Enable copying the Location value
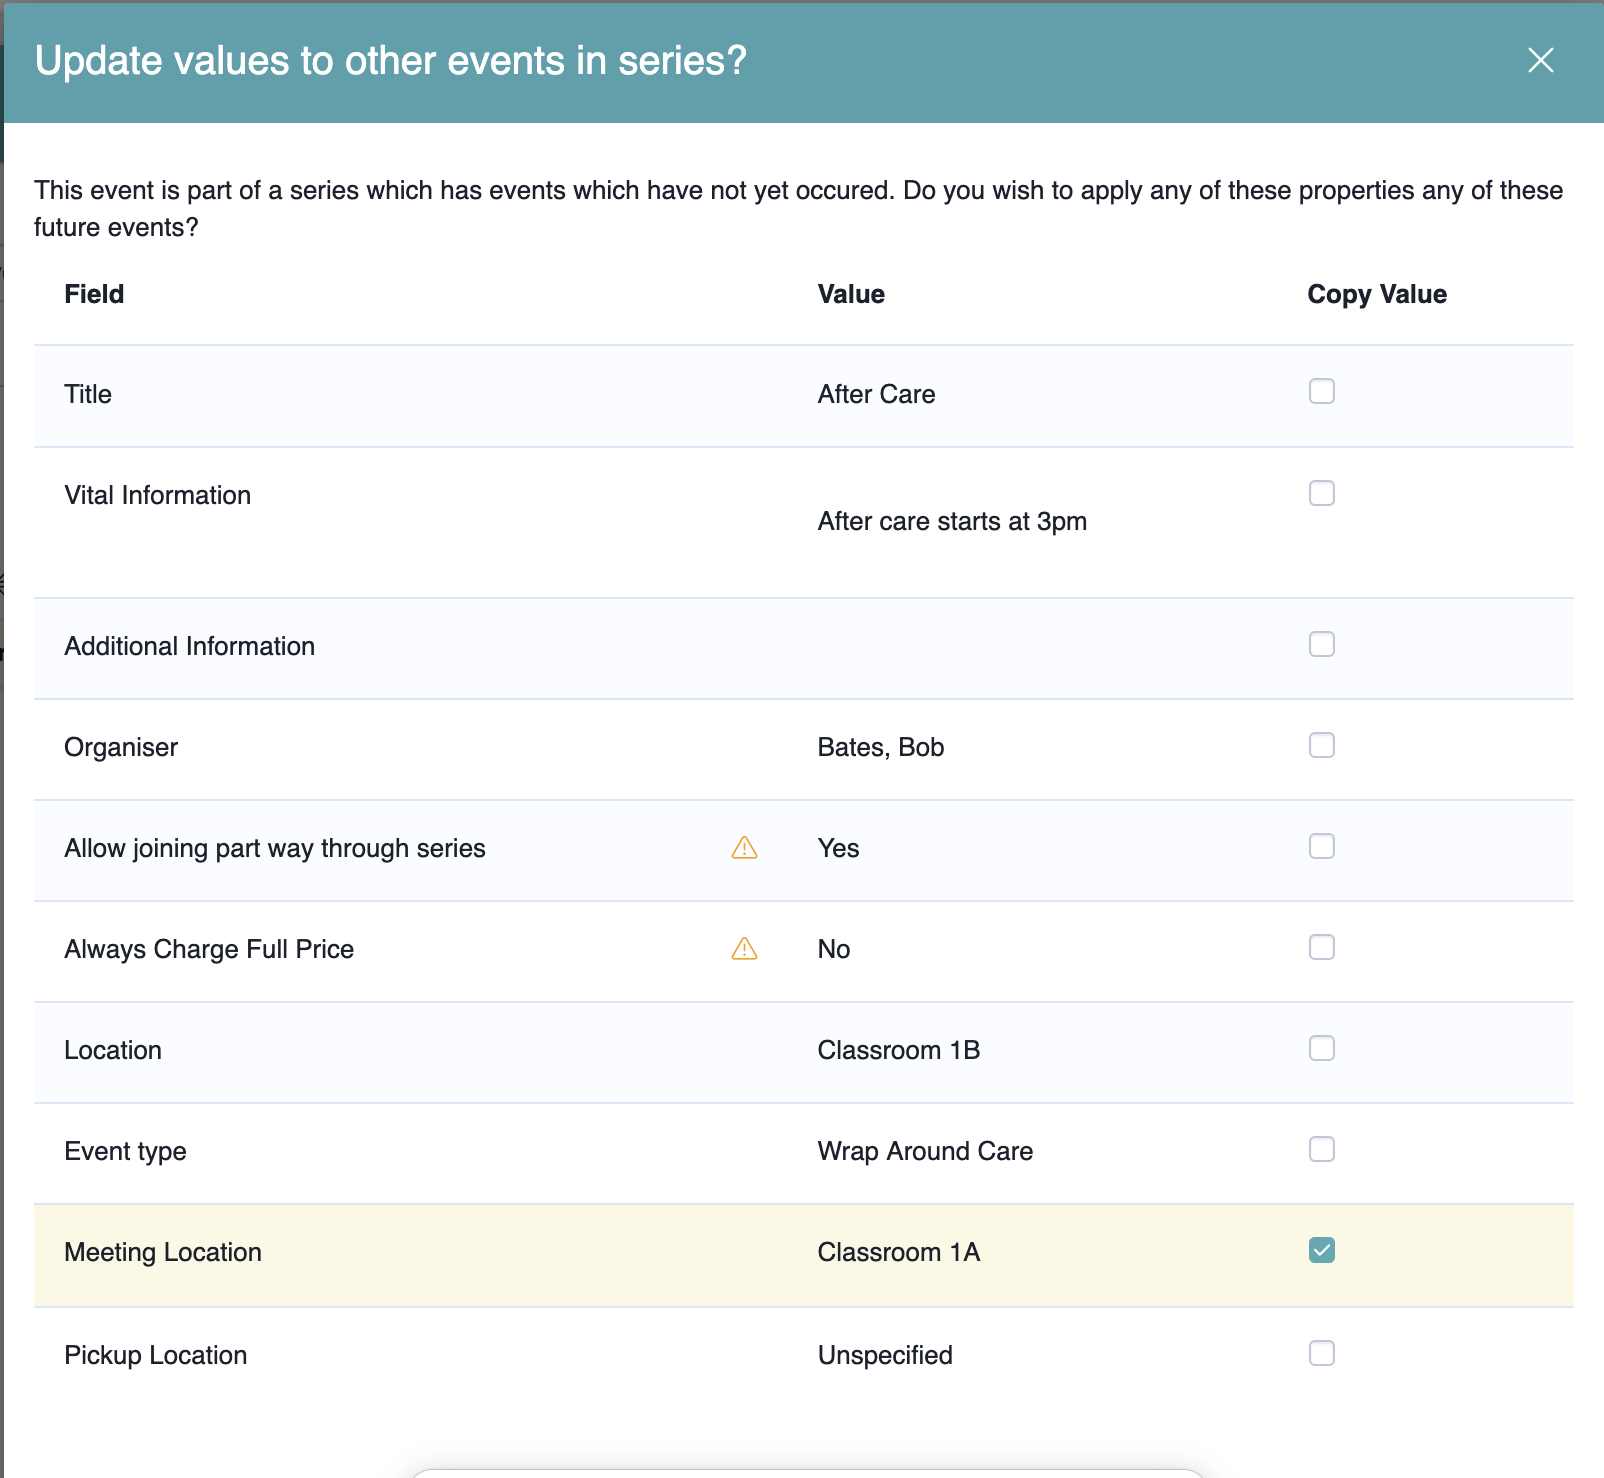 pyautogui.click(x=1321, y=1049)
